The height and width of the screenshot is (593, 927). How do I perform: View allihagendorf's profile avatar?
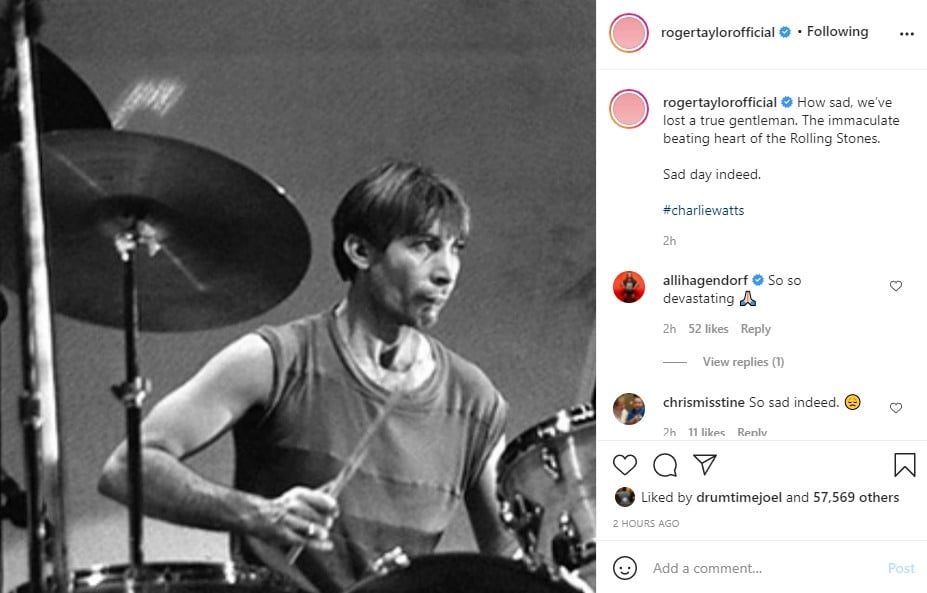[629, 287]
